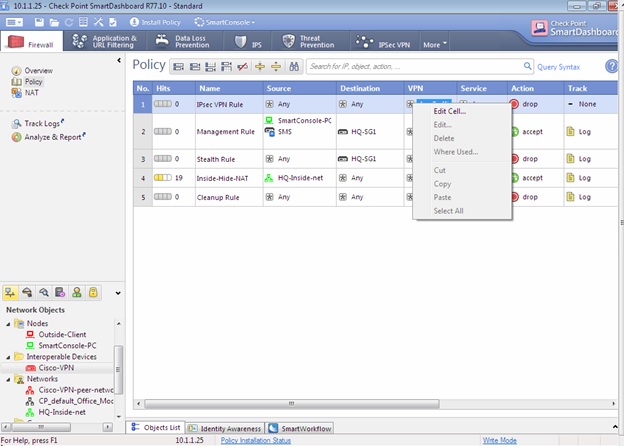Image resolution: width=624 pixels, height=446 pixels.
Task: Click the Delete rule icon with red slash
Action: coord(242,66)
